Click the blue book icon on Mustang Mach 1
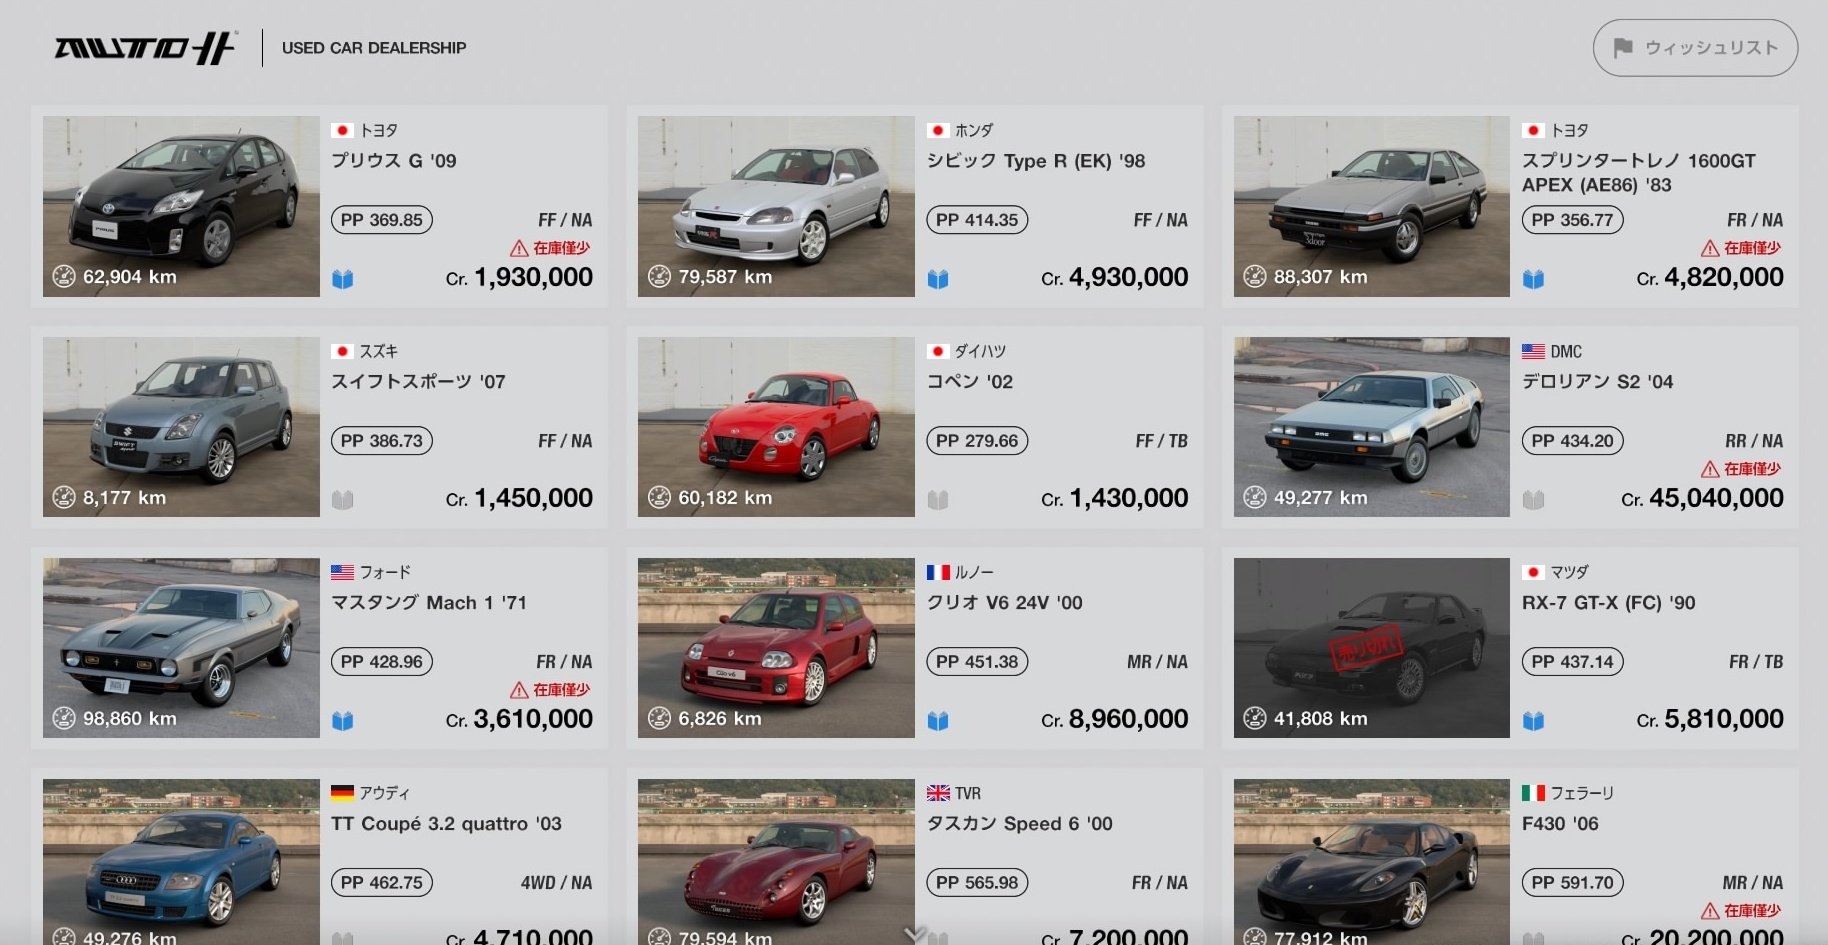1828x945 pixels. click(x=343, y=721)
